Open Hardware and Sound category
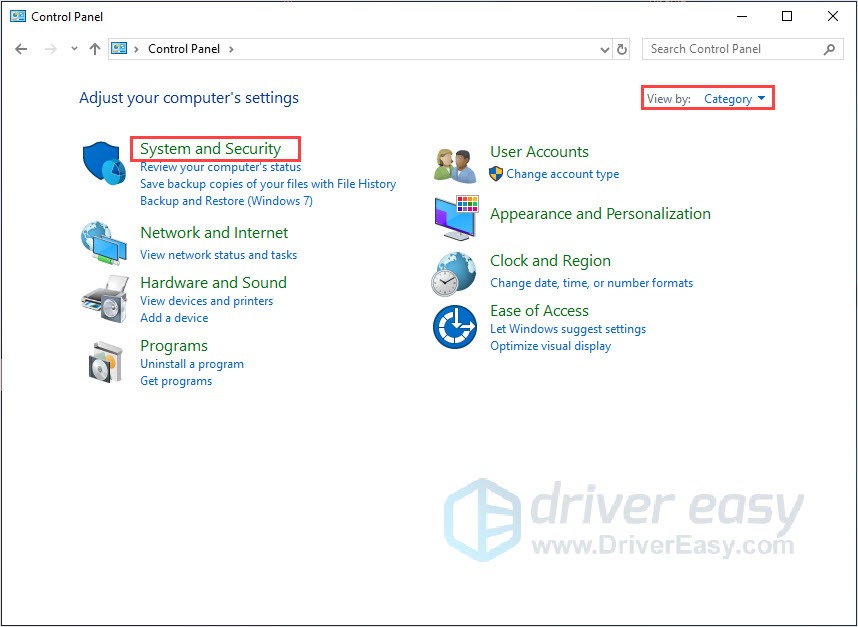This screenshot has width=858, height=627. pos(213,282)
